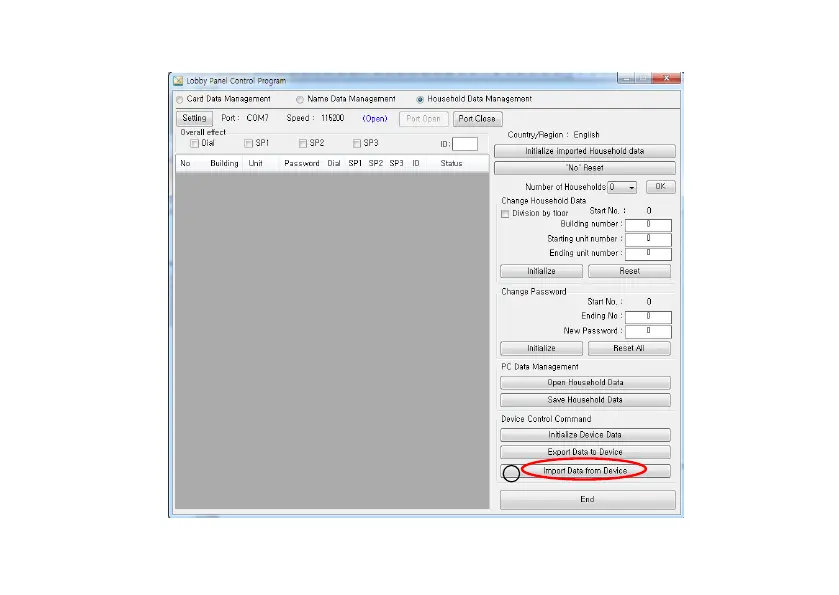Toggle Division by floor checkbox
The width and height of the screenshot is (839, 595).
(x=505, y=214)
